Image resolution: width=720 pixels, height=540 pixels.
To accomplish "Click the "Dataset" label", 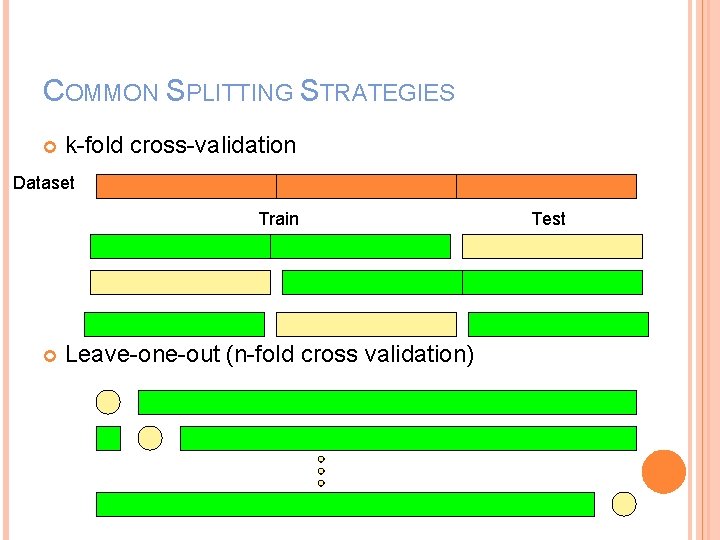I will pos(44,183).
